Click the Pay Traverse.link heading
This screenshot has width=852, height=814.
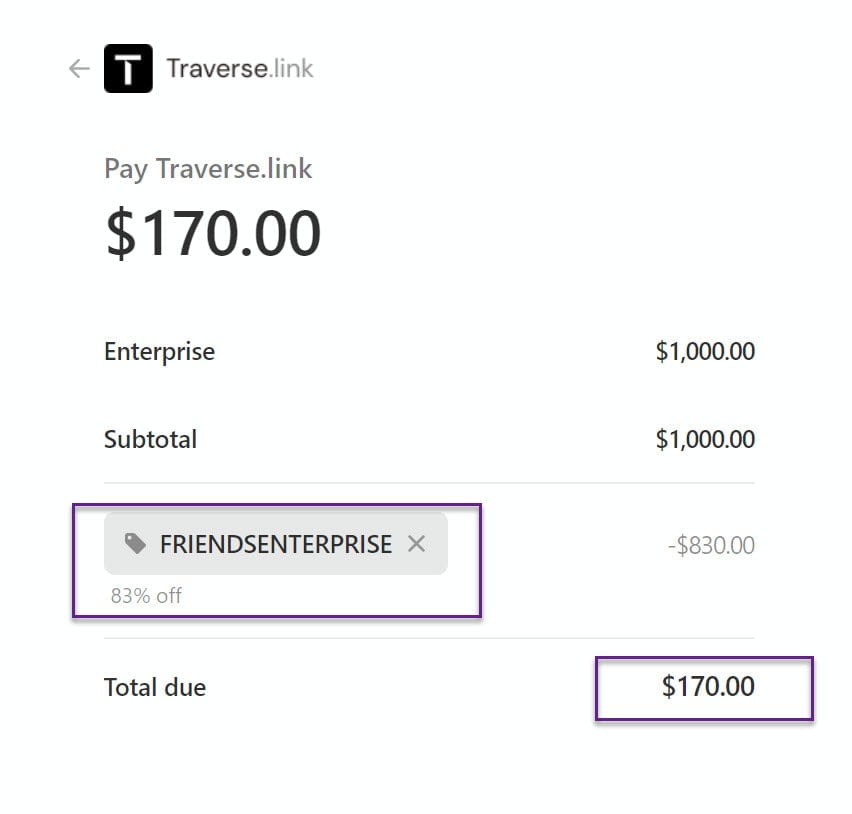point(208,168)
